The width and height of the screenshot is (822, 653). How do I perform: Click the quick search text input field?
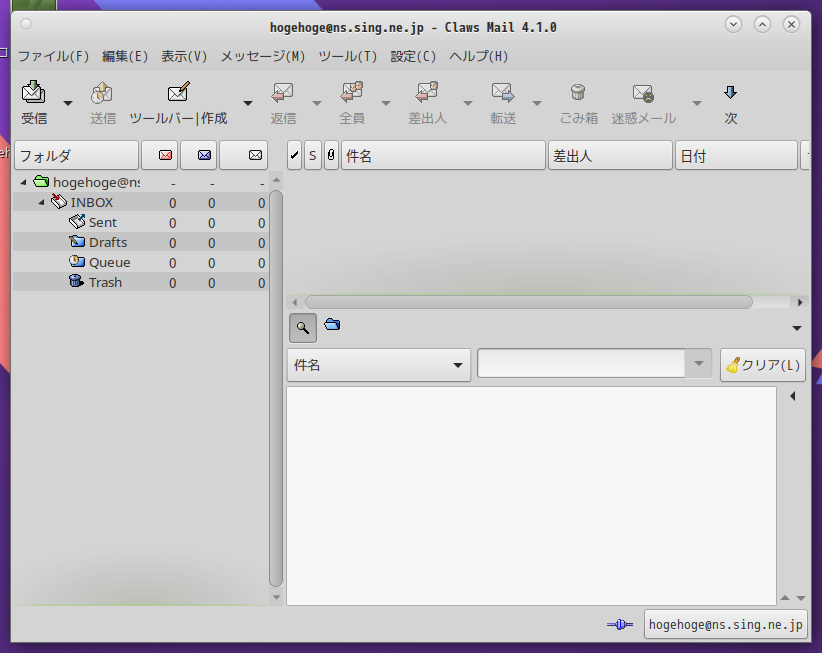581,363
